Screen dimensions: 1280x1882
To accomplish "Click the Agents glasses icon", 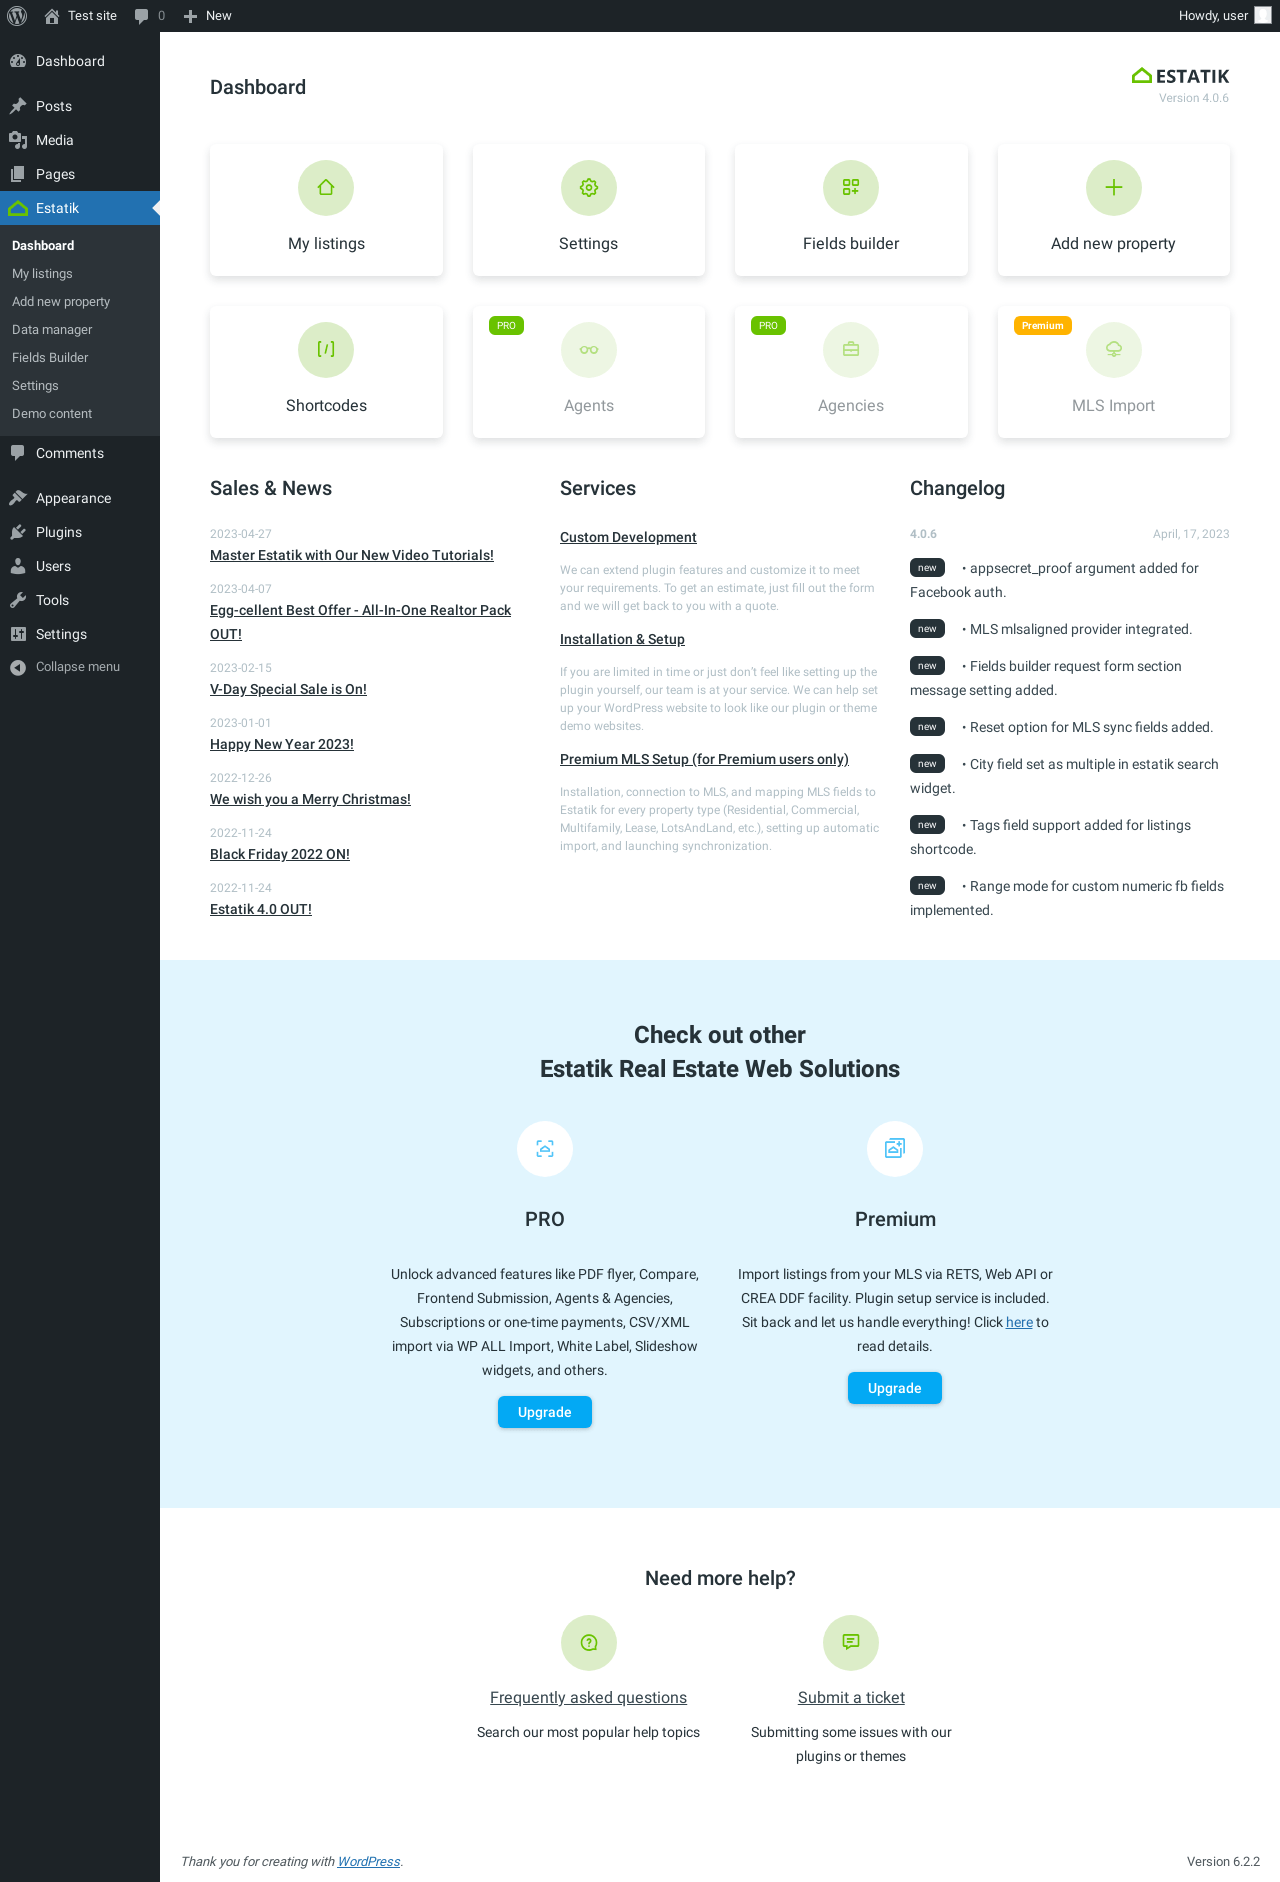I will [589, 350].
